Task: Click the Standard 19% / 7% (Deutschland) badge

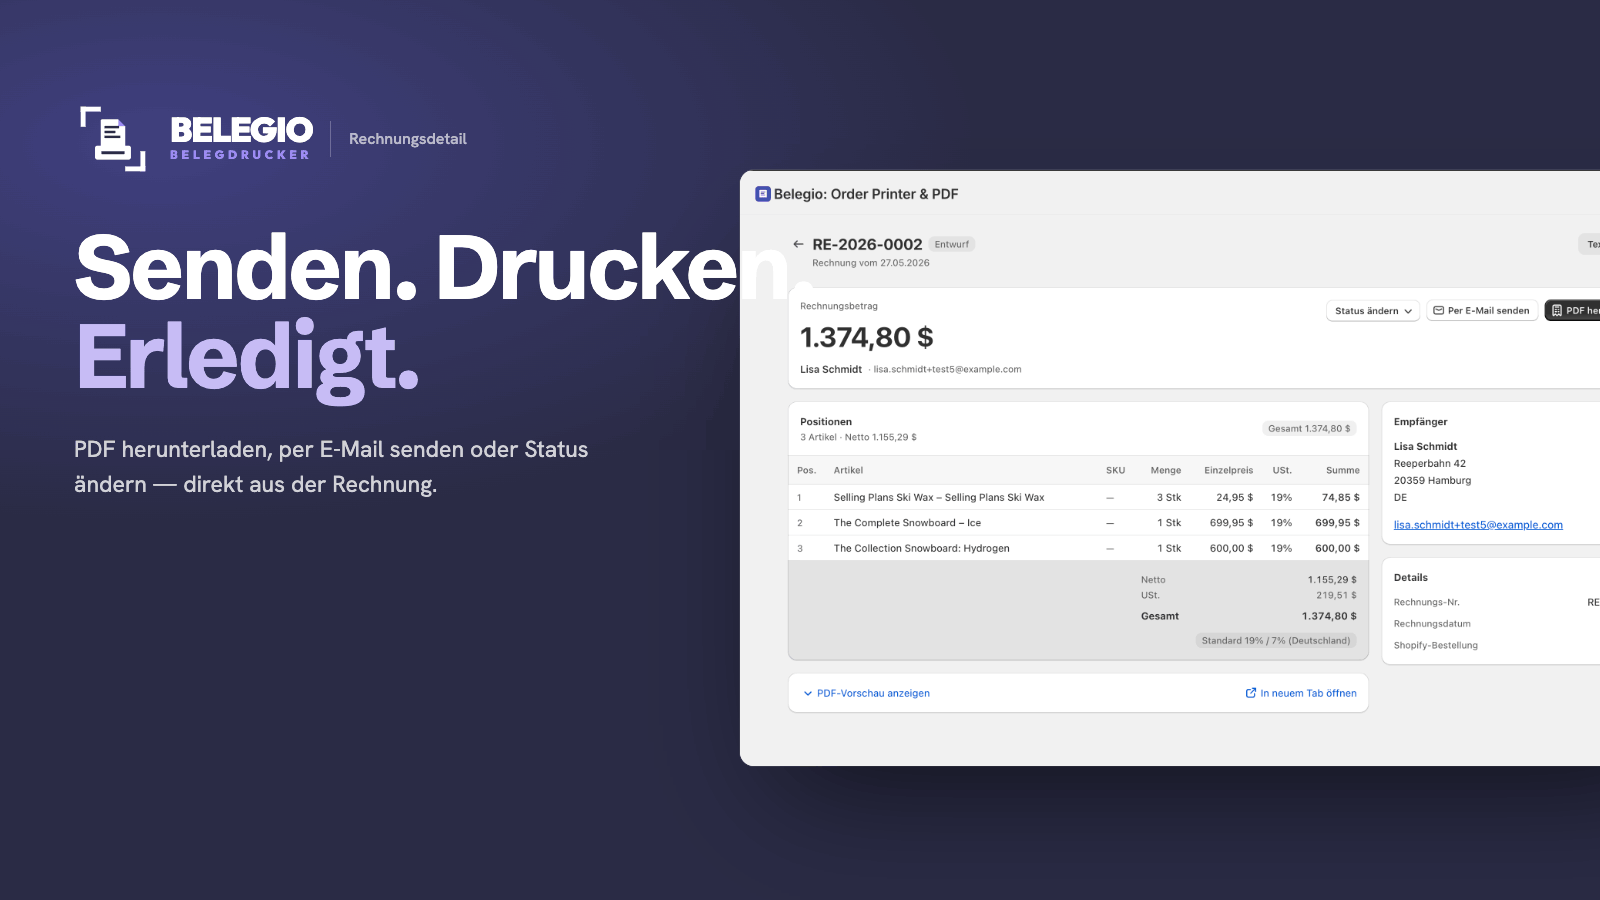Action: [1276, 641]
